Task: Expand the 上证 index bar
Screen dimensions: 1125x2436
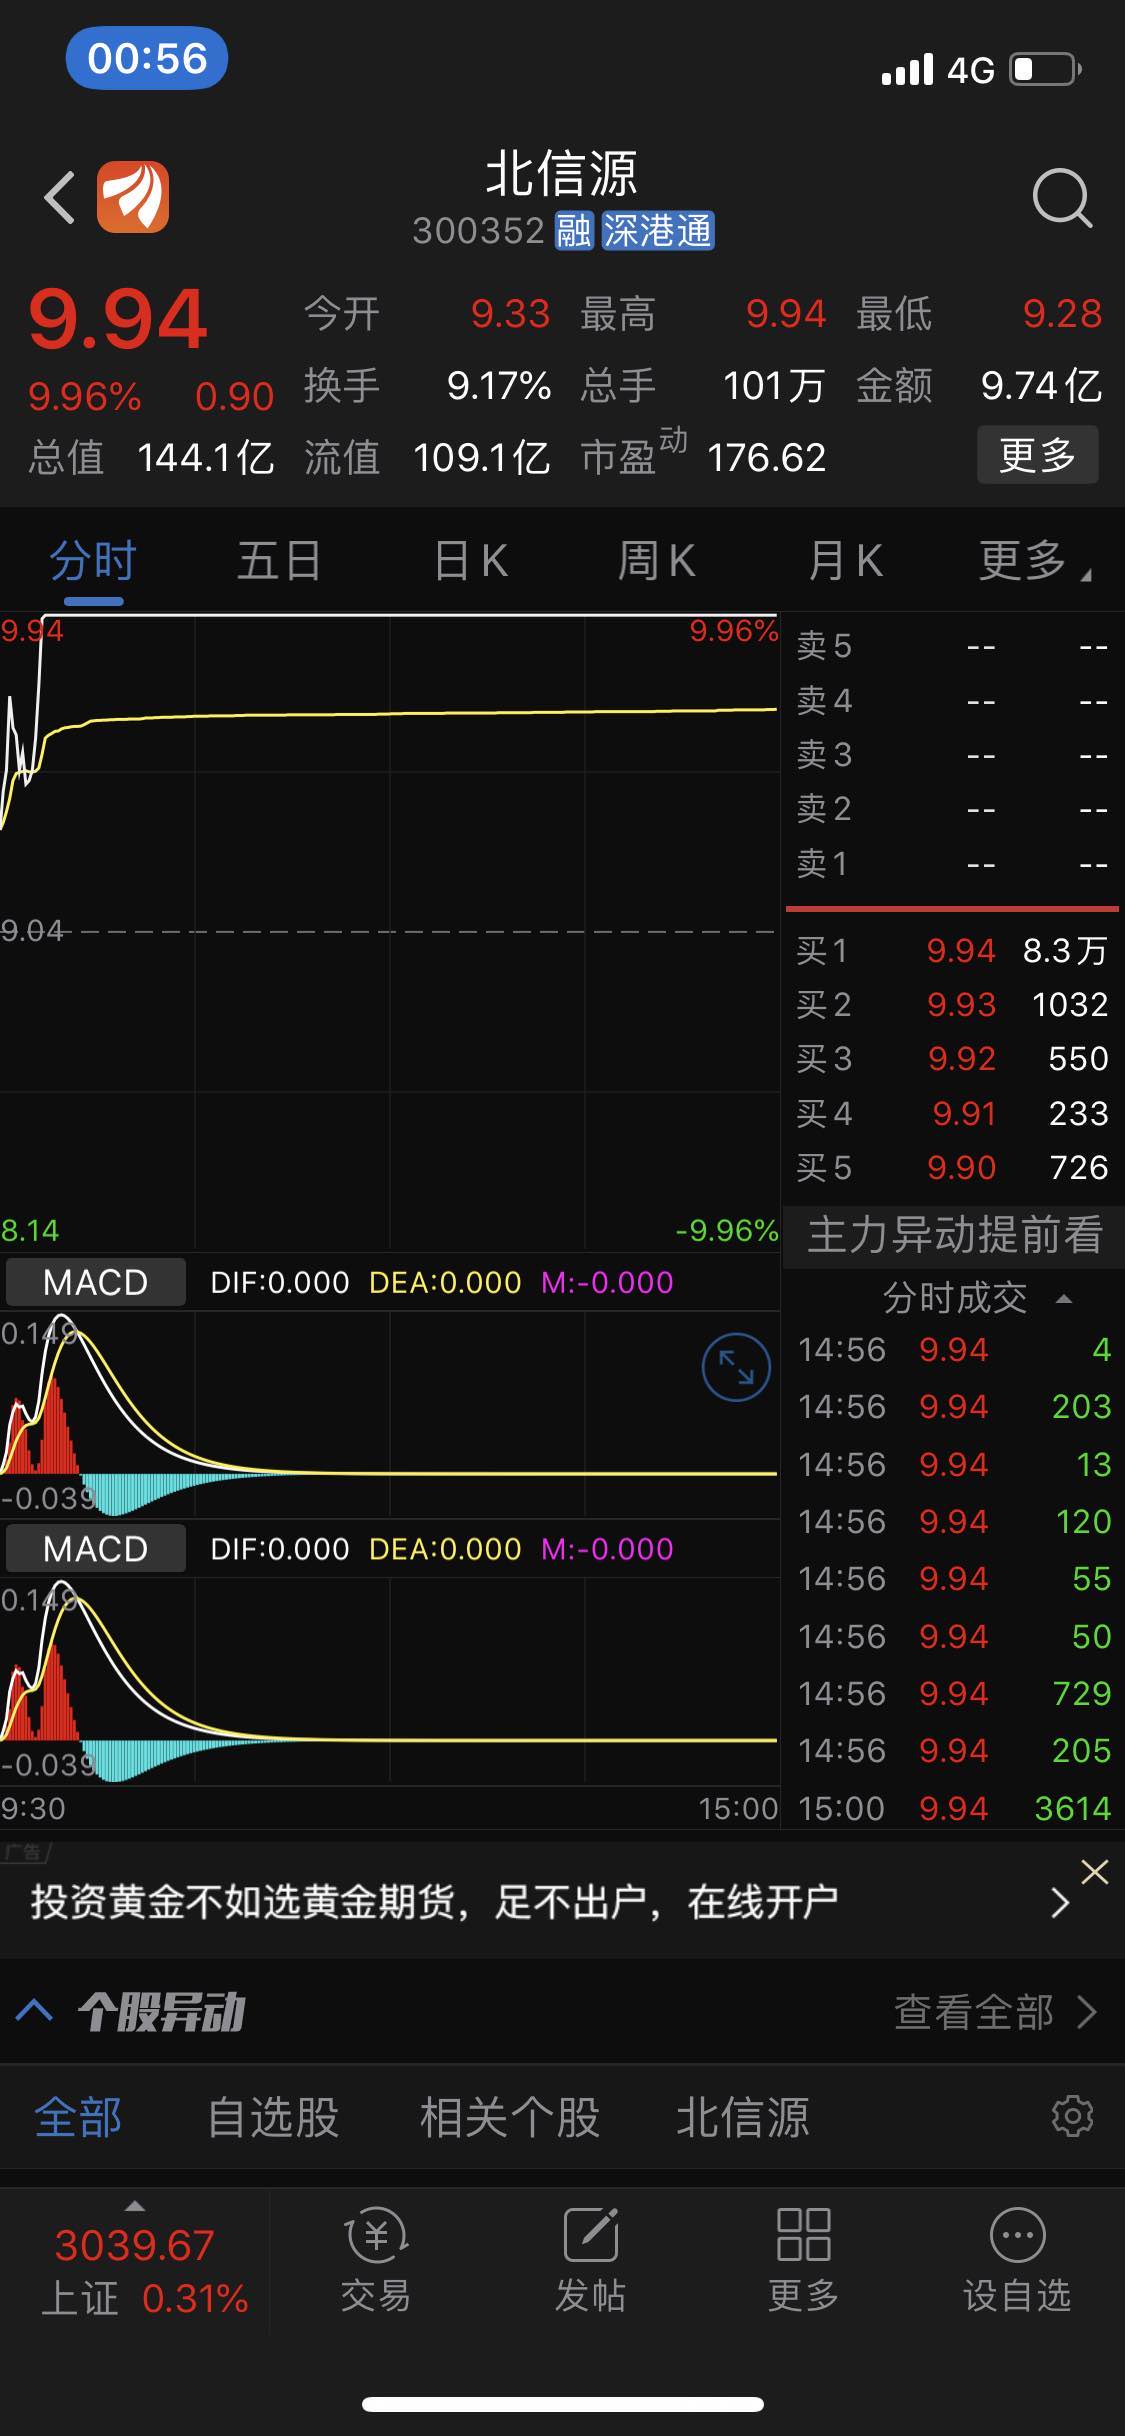Action: [135, 2206]
